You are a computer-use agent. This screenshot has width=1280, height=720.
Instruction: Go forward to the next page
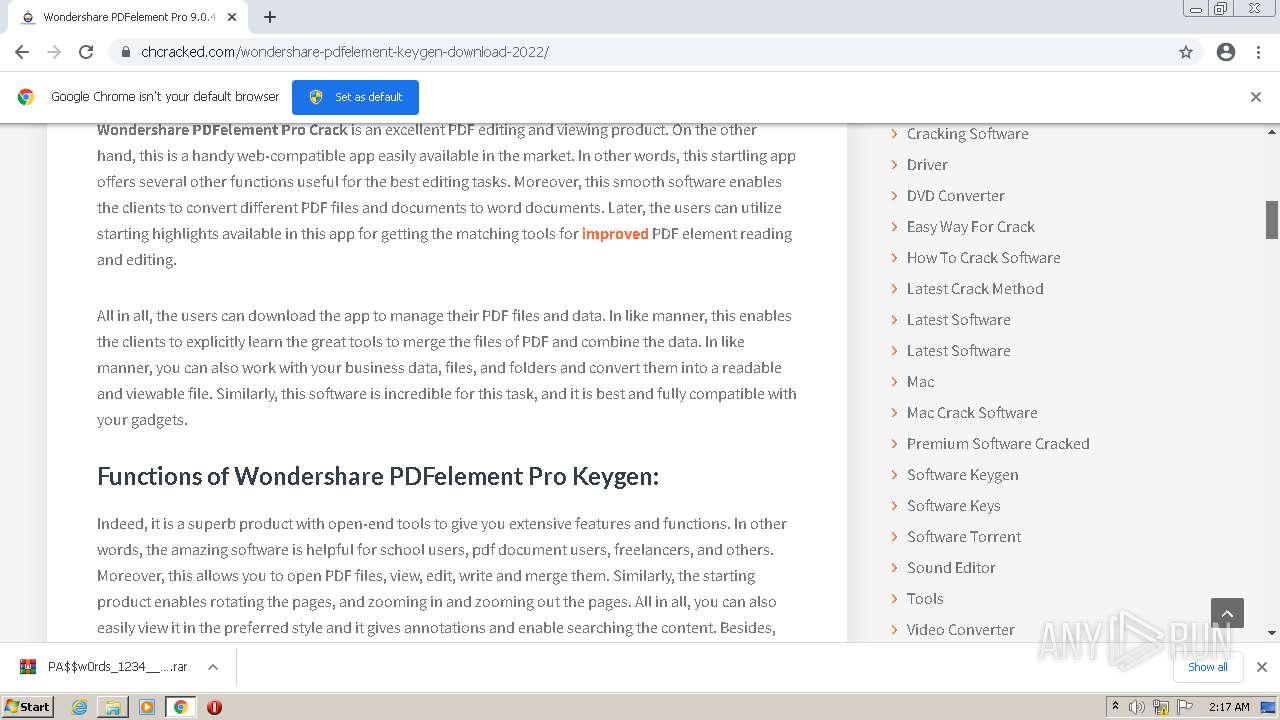[x=54, y=52]
